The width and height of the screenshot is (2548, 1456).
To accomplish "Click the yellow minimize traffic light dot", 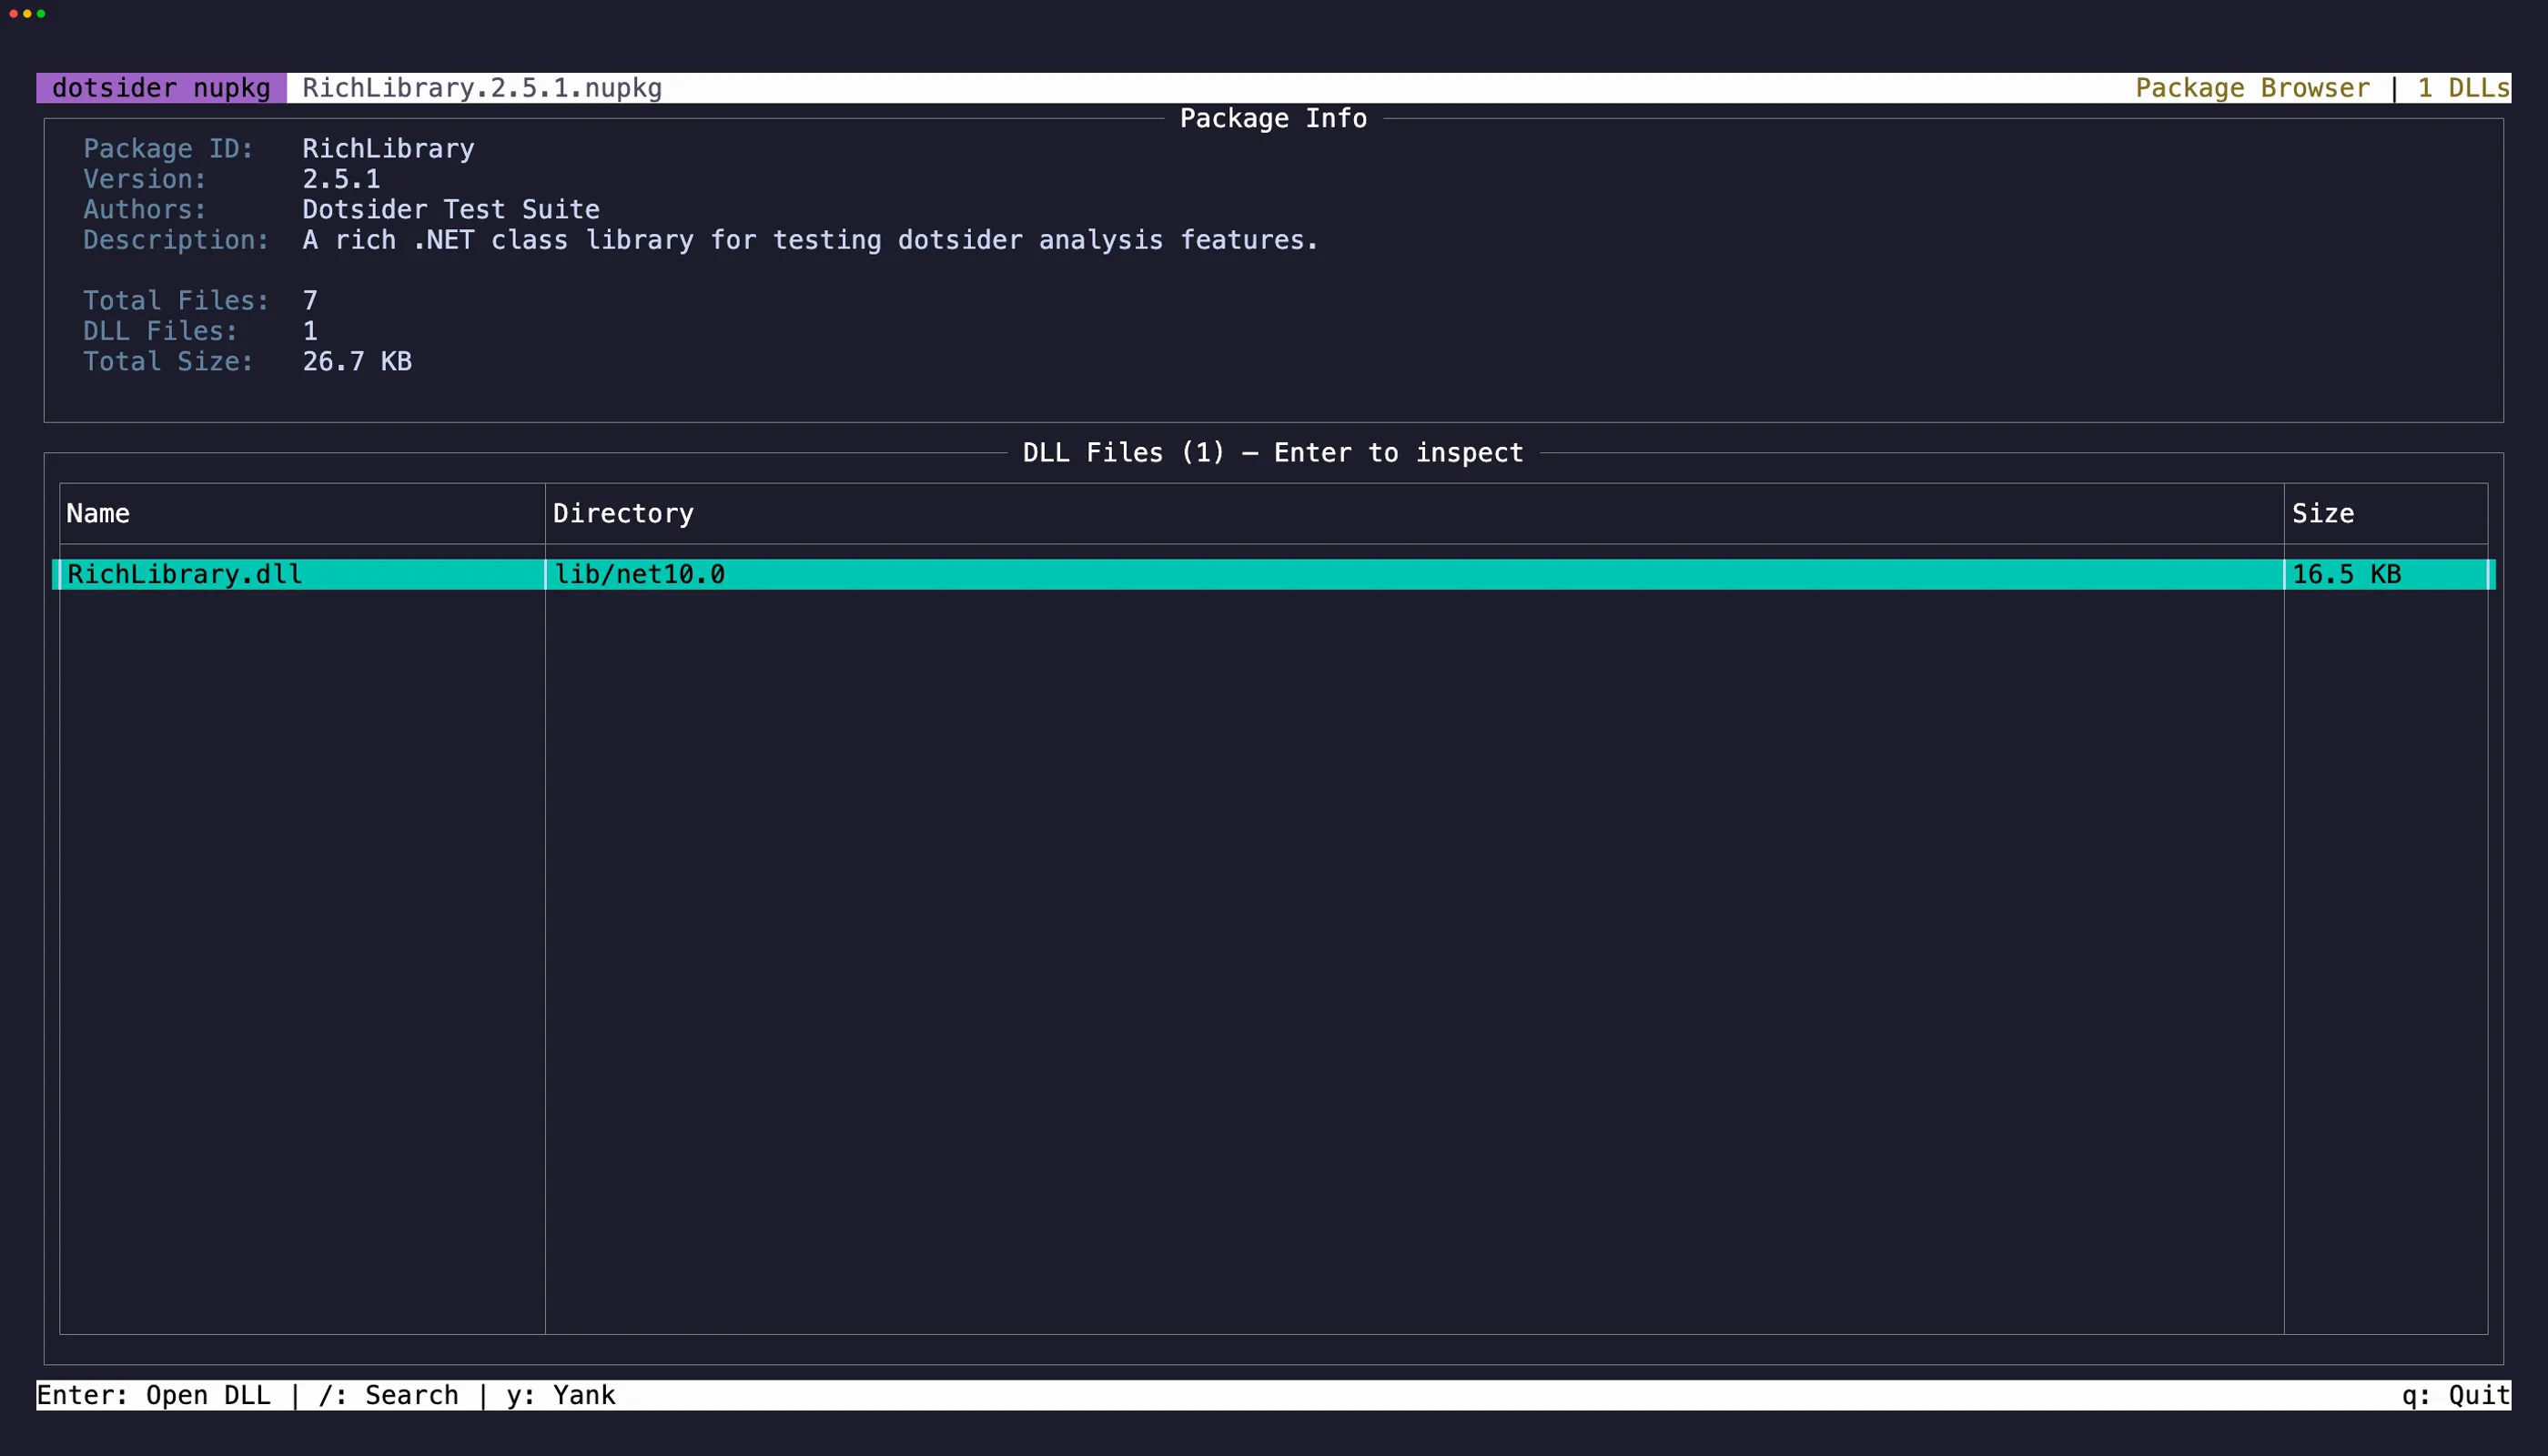I will pyautogui.click(x=27, y=14).
